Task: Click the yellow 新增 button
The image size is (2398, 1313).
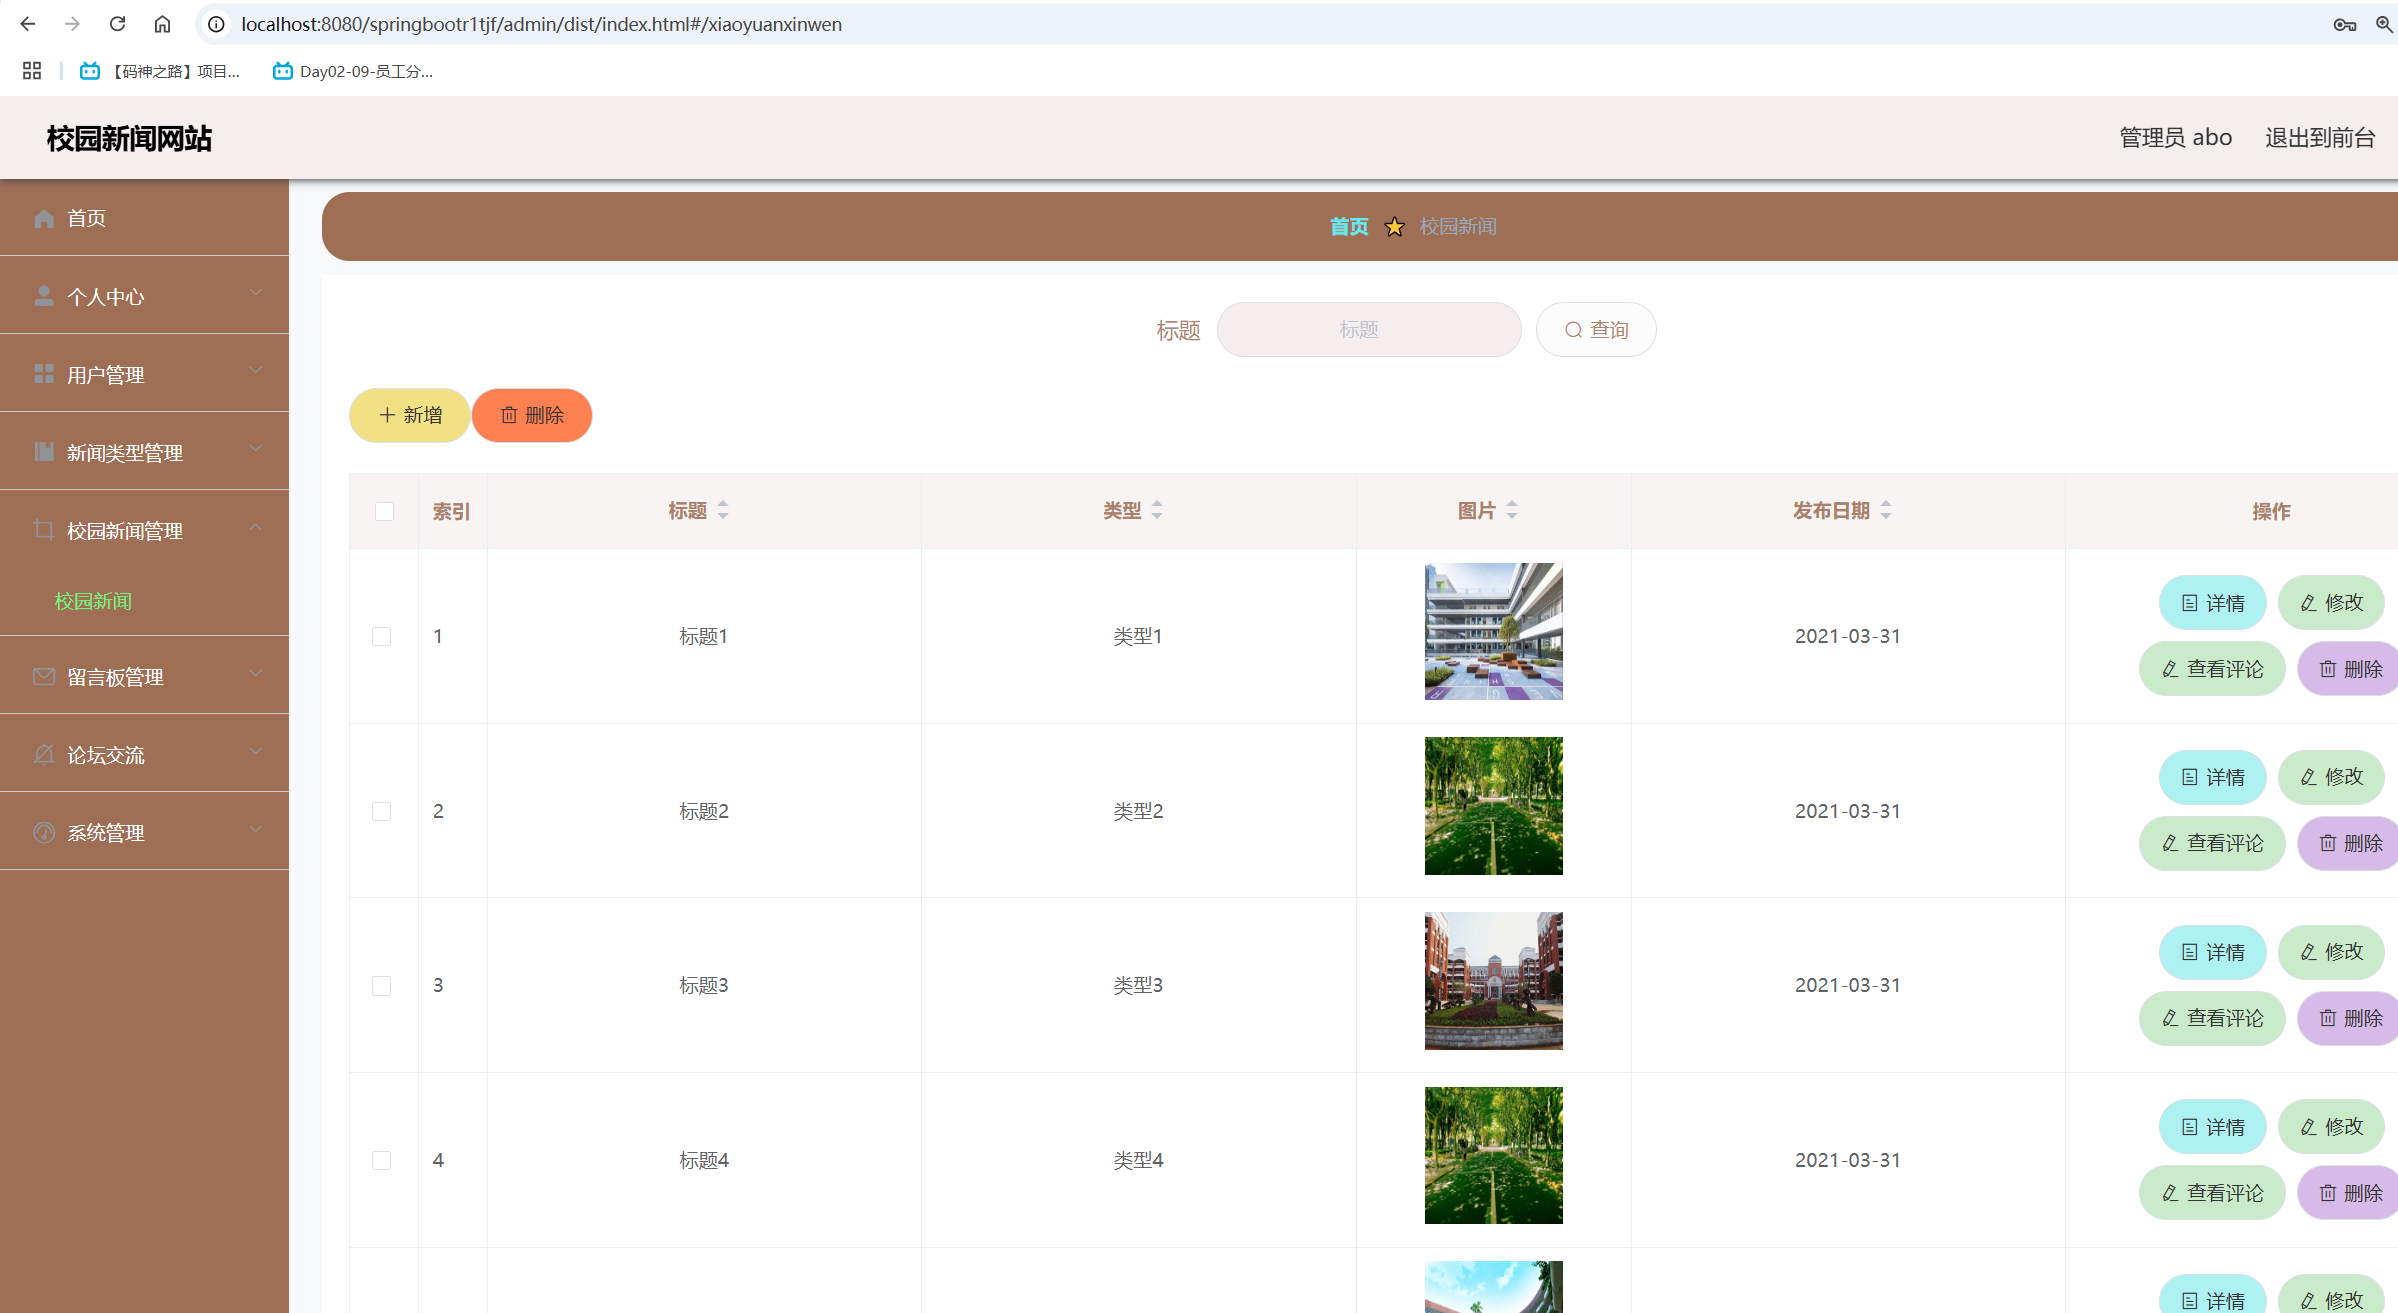Action: coord(410,415)
